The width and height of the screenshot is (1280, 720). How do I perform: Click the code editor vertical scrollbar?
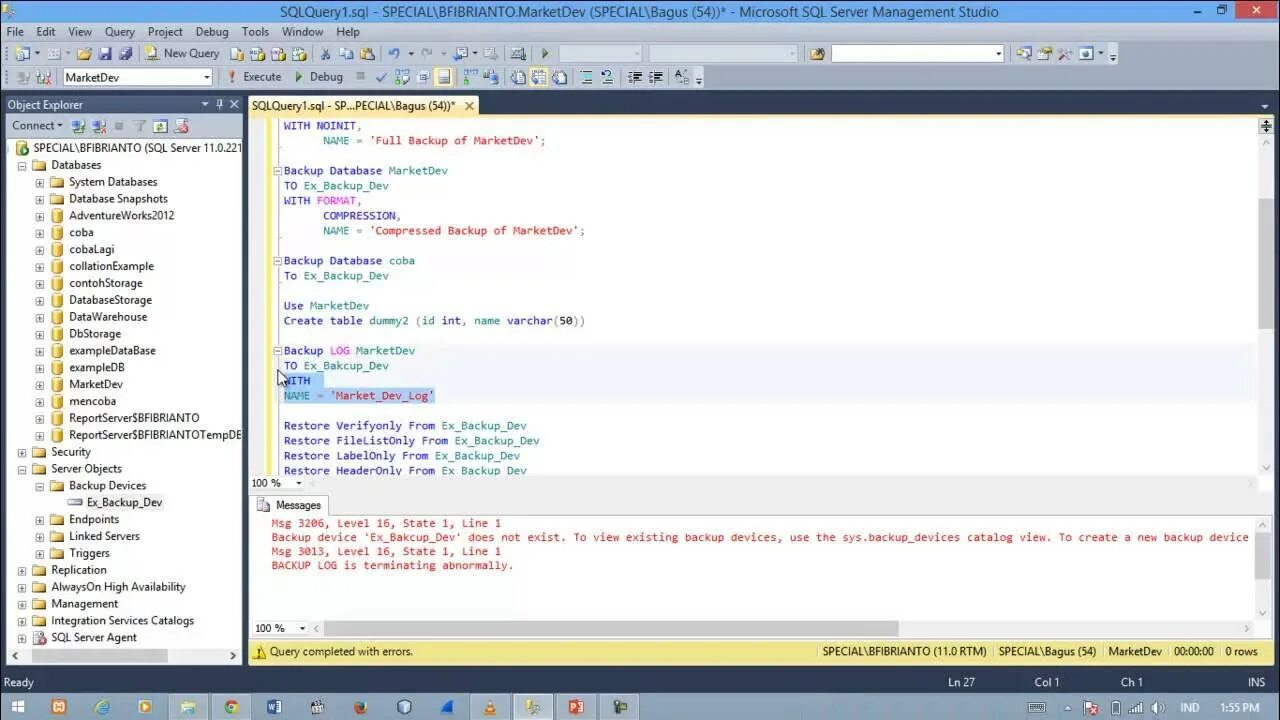click(x=1265, y=264)
